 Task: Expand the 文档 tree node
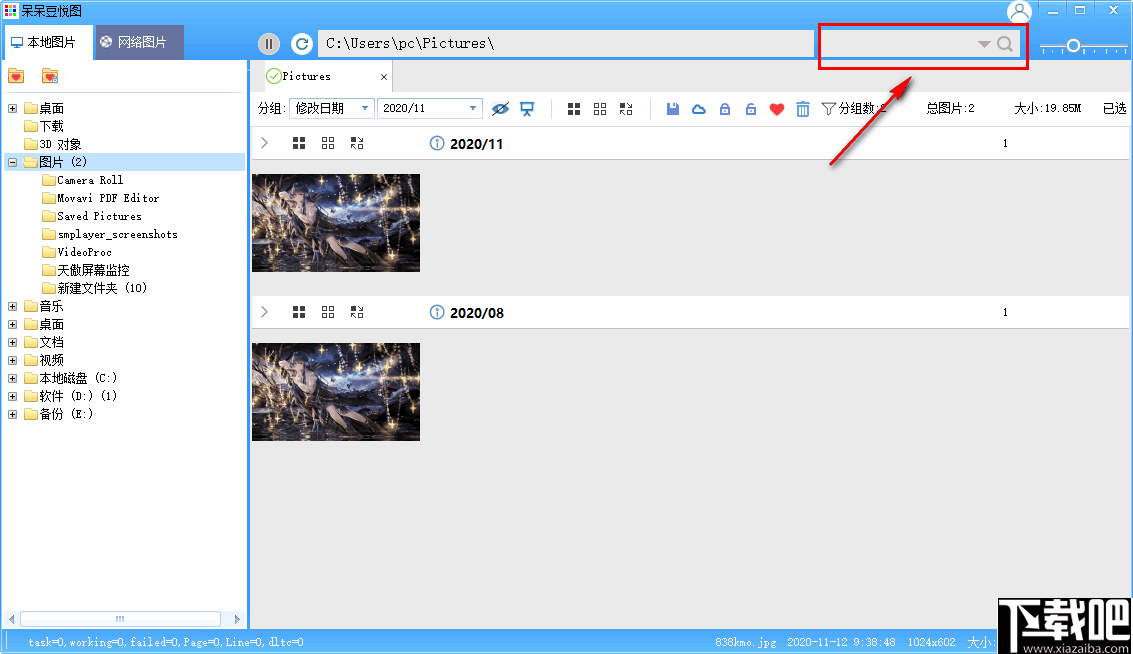tap(12, 343)
